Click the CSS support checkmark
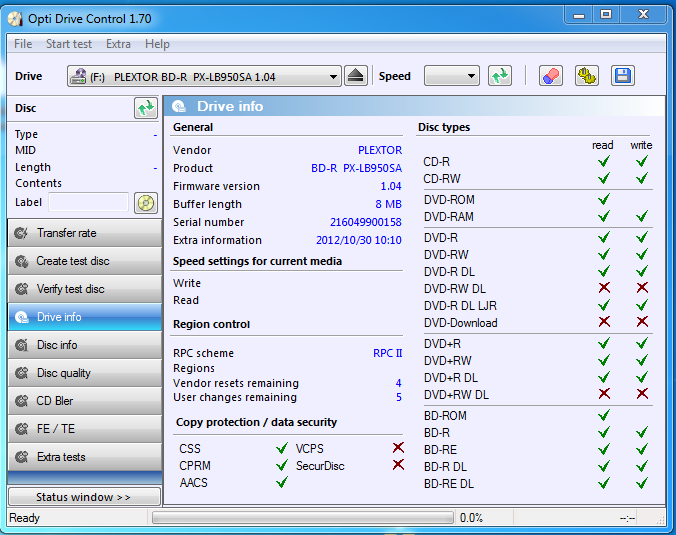The width and height of the screenshot is (676, 535). click(282, 448)
